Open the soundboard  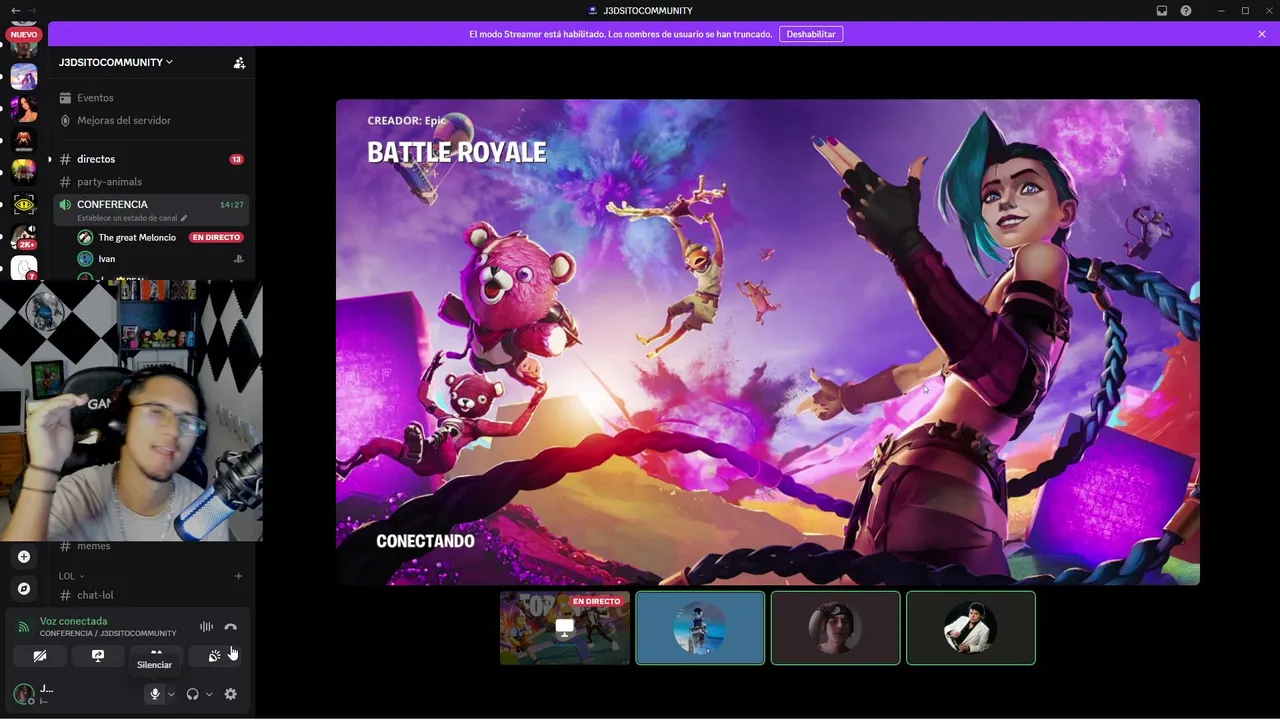pyautogui.click(x=214, y=656)
